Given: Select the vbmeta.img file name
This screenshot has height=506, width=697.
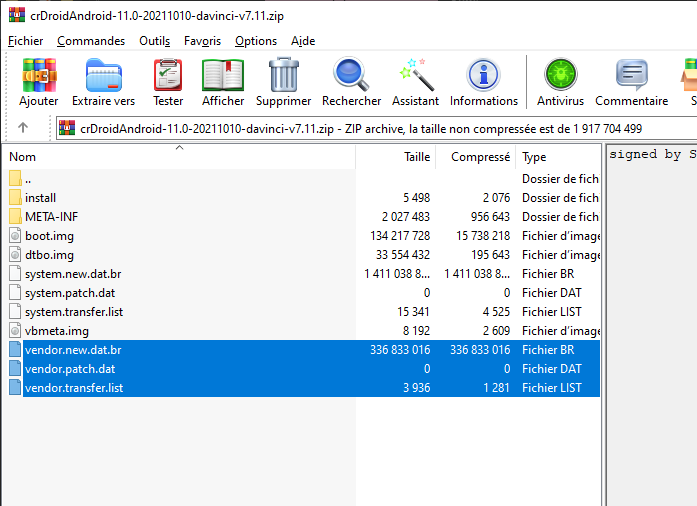Looking at the screenshot, I should tap(57, 331).
